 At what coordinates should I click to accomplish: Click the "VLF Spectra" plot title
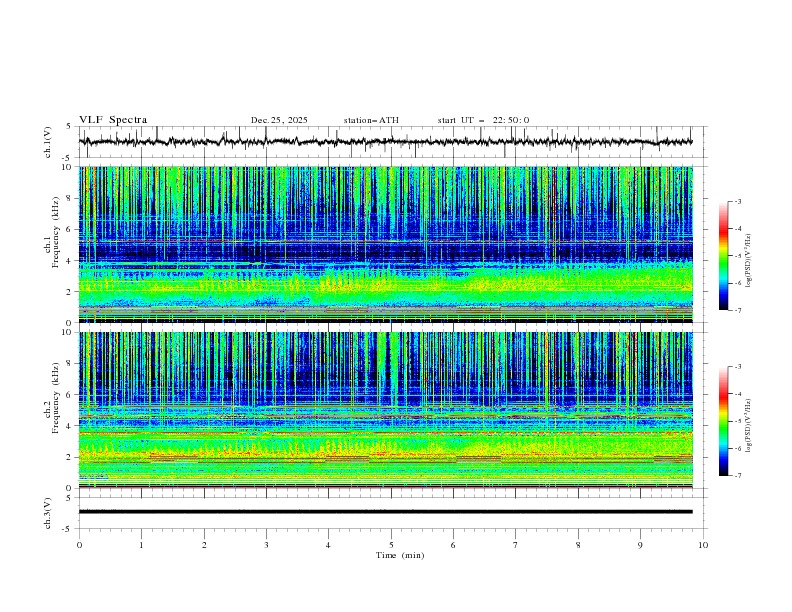point(113,120)
